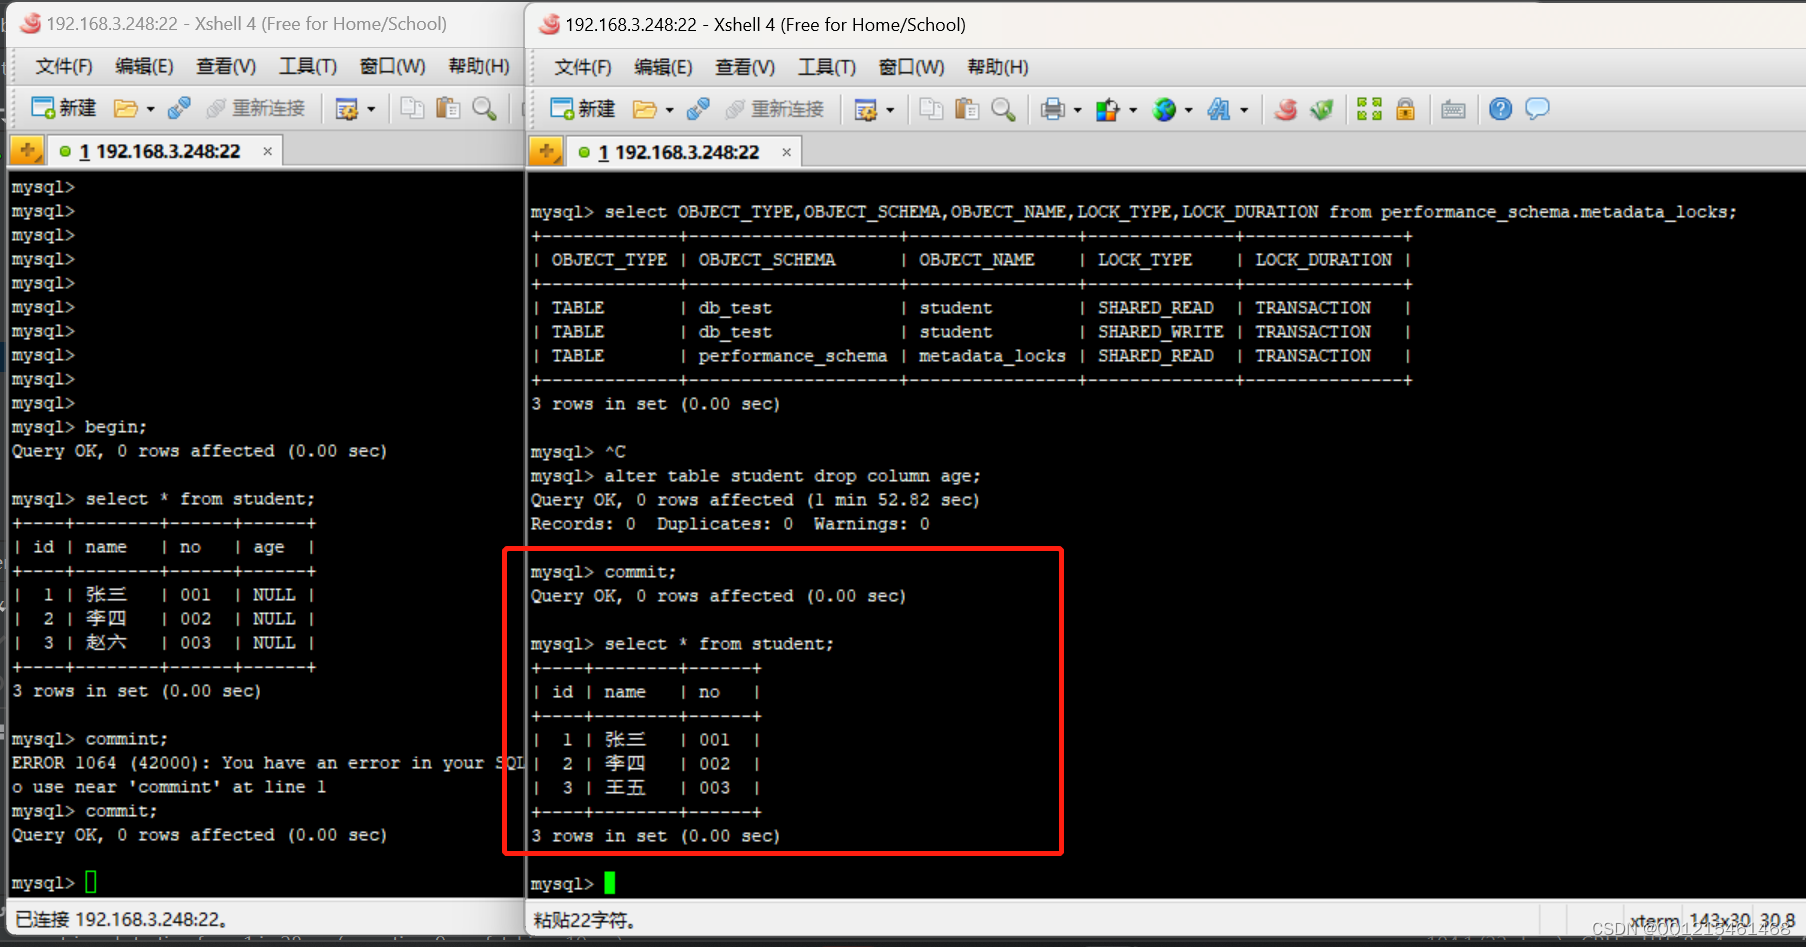Open 查看(V) menu in right window
This screenshot has height=947, width=1806.
744,67
